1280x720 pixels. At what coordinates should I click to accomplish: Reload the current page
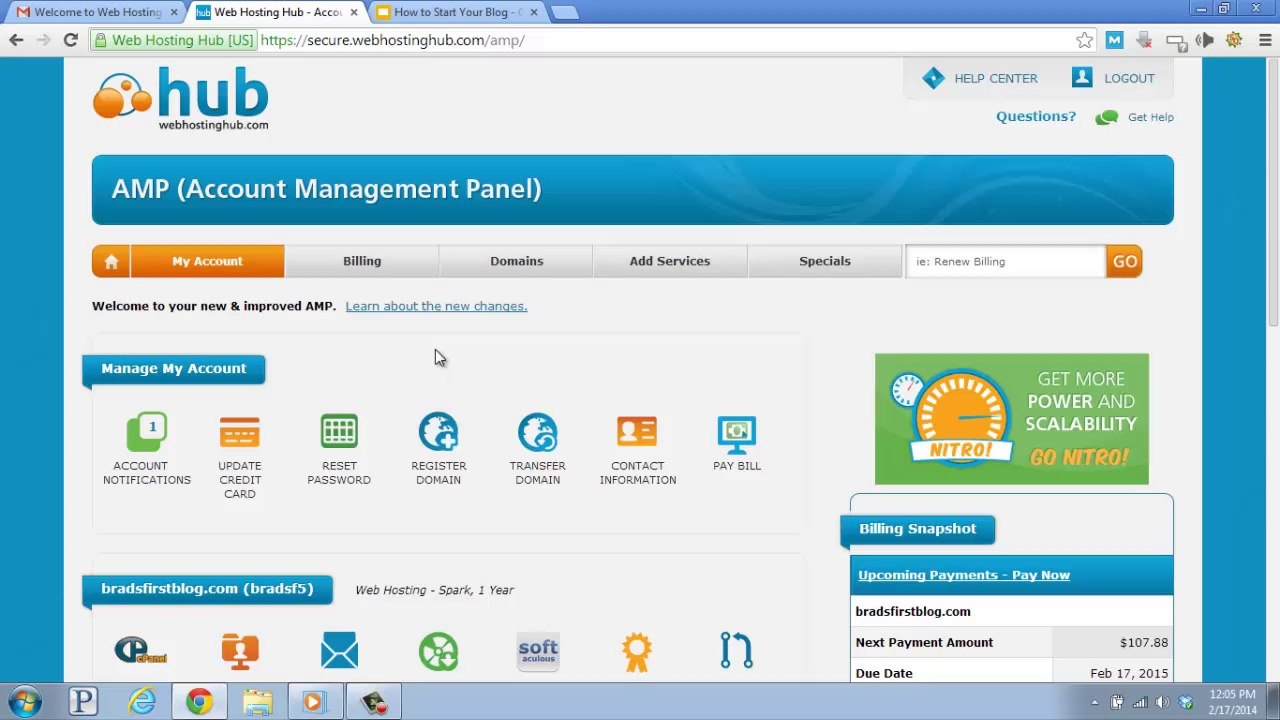point(70,40)
